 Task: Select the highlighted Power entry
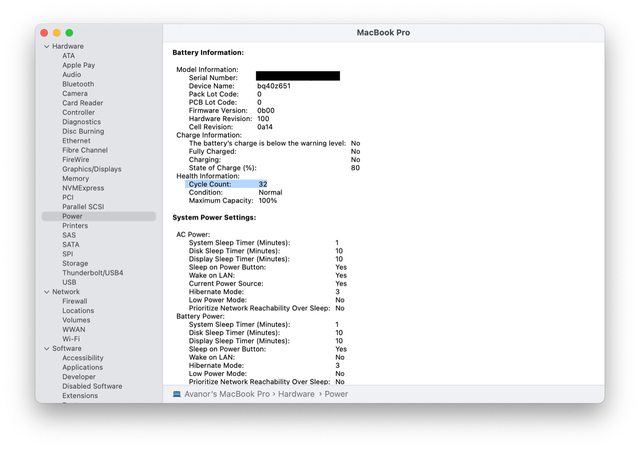(98, 216)
